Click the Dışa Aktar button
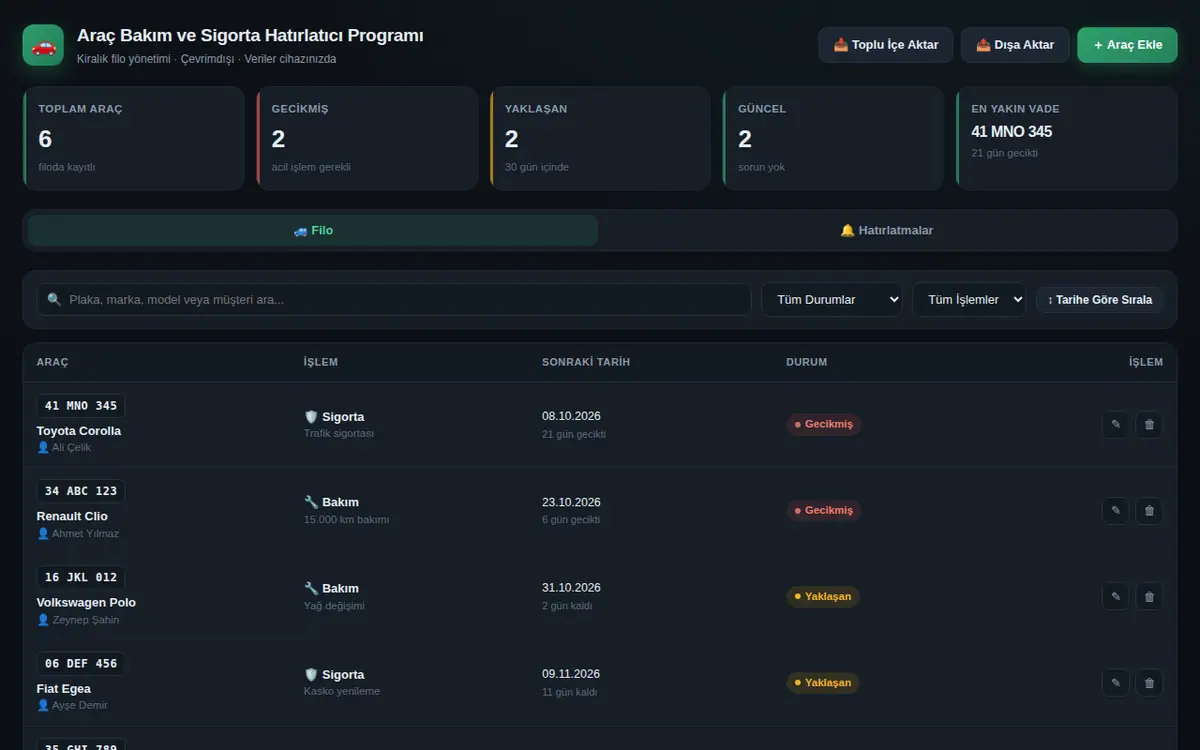 [1015, 45]
